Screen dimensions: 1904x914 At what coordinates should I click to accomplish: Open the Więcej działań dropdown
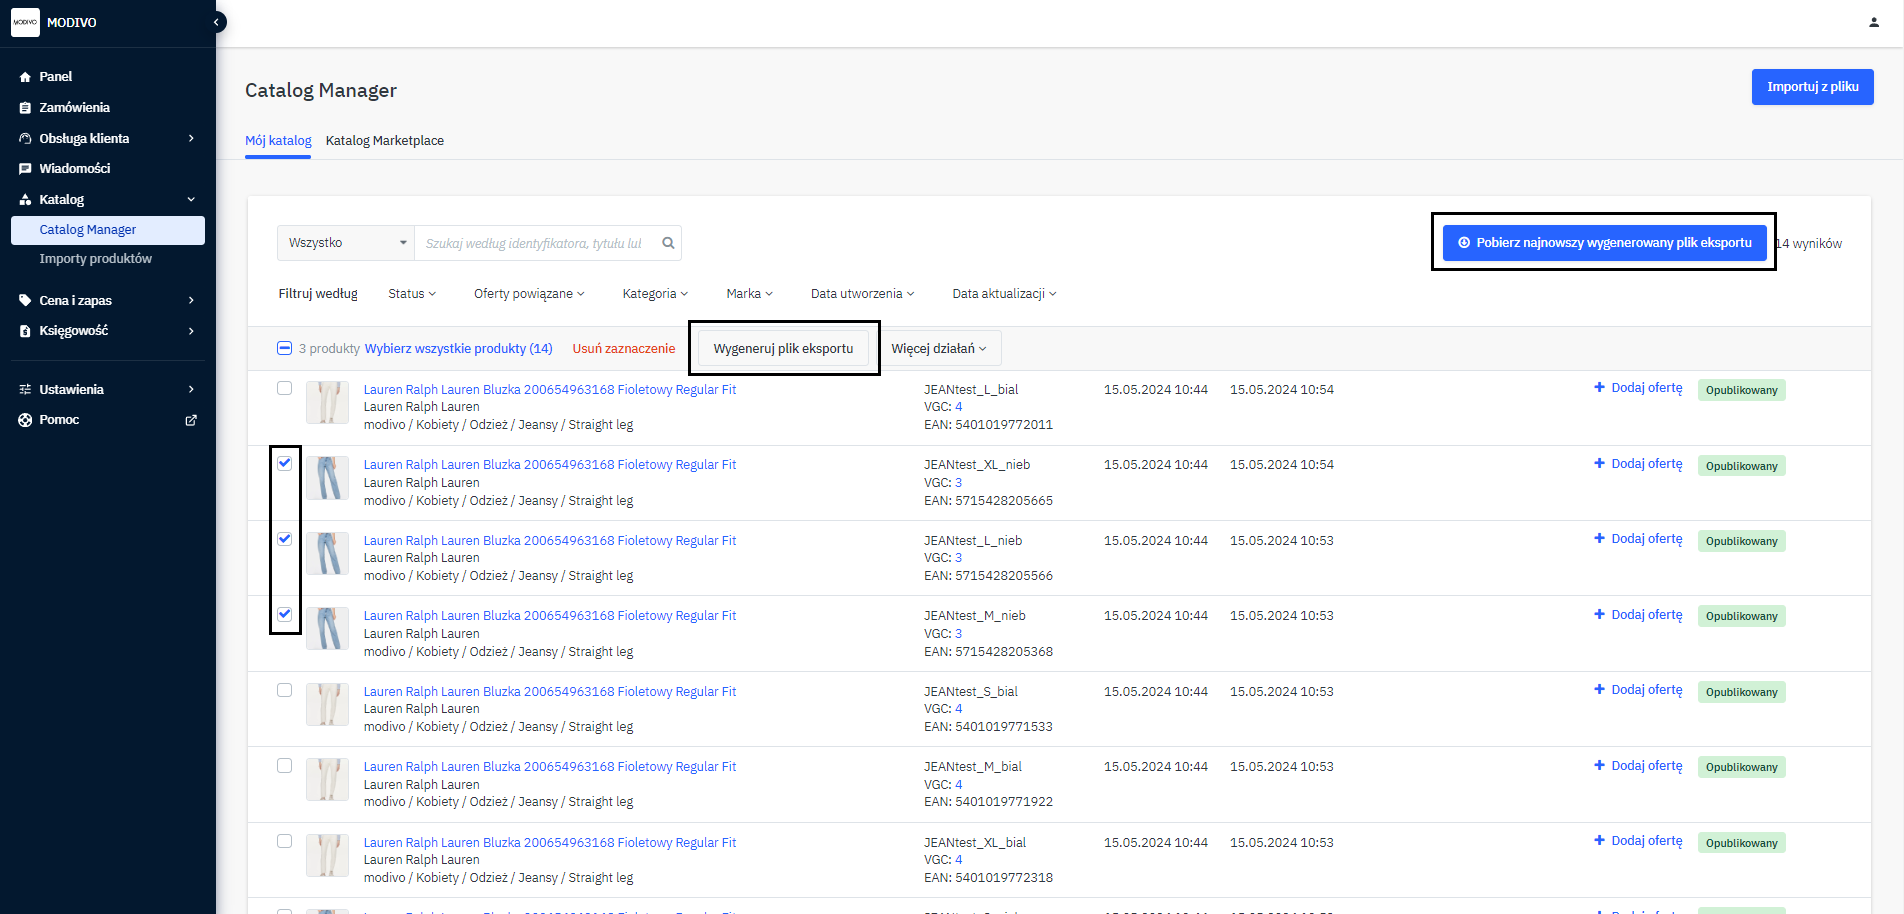938,349
